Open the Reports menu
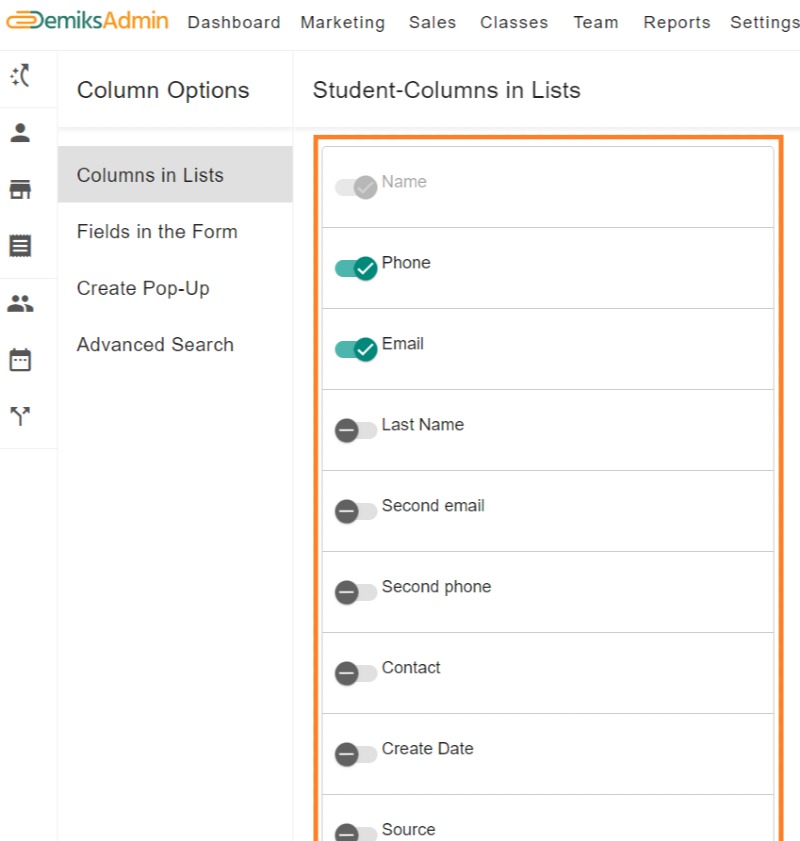 676,22
